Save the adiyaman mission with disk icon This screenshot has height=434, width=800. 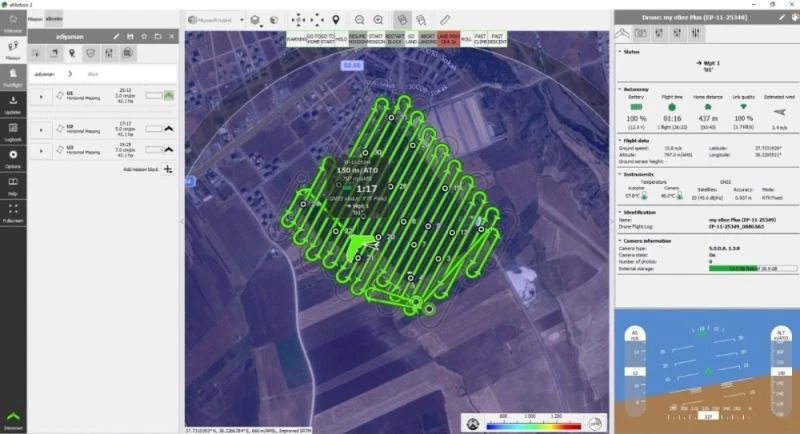point(131,35)
